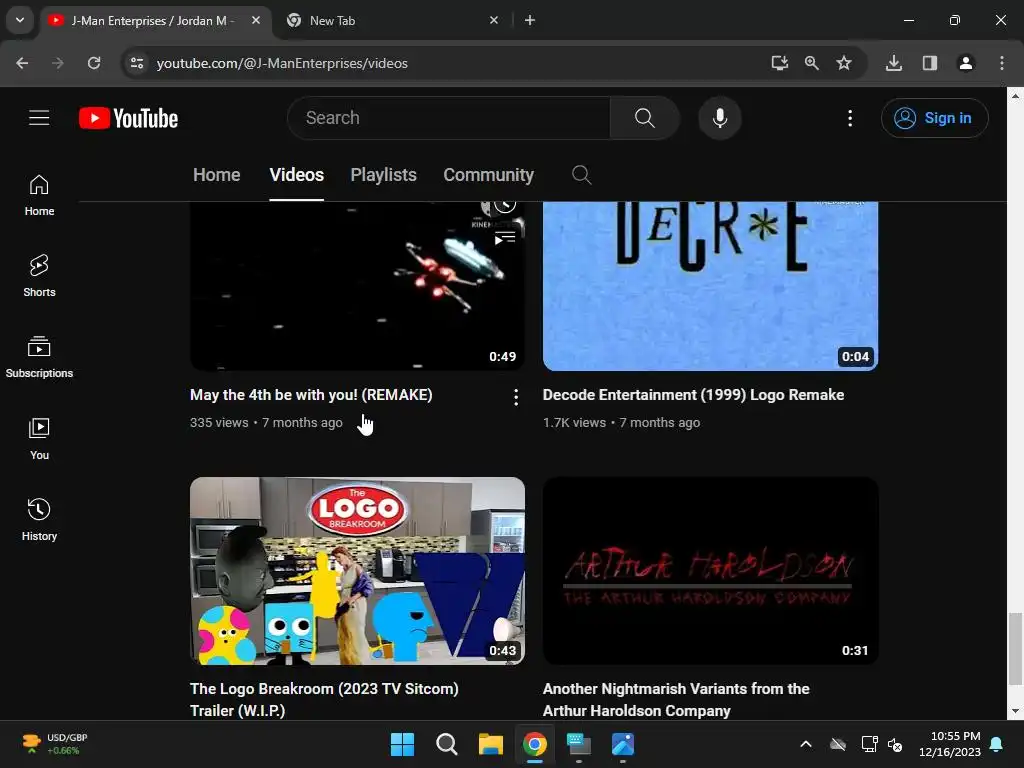Open the Playlists channel tab
The width and height of the screenshot is (1024, 768).
coord(383,175)
